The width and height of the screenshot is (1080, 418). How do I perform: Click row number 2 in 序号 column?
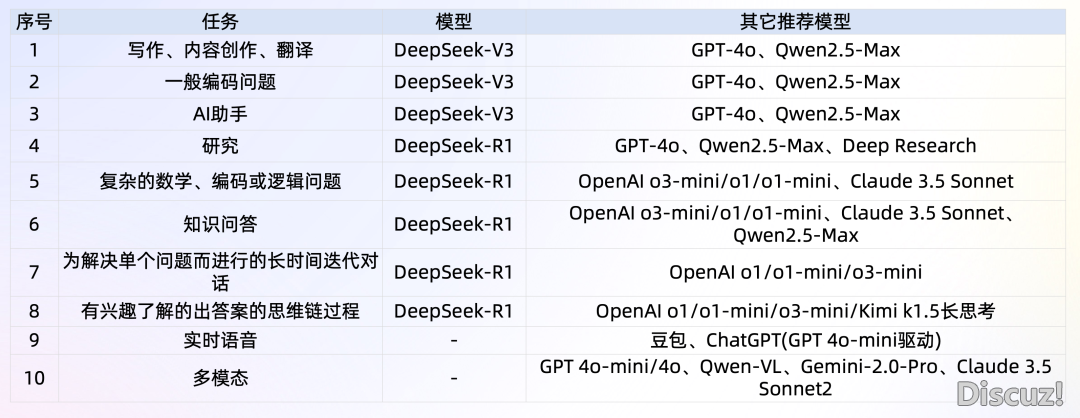pos(34,82)
